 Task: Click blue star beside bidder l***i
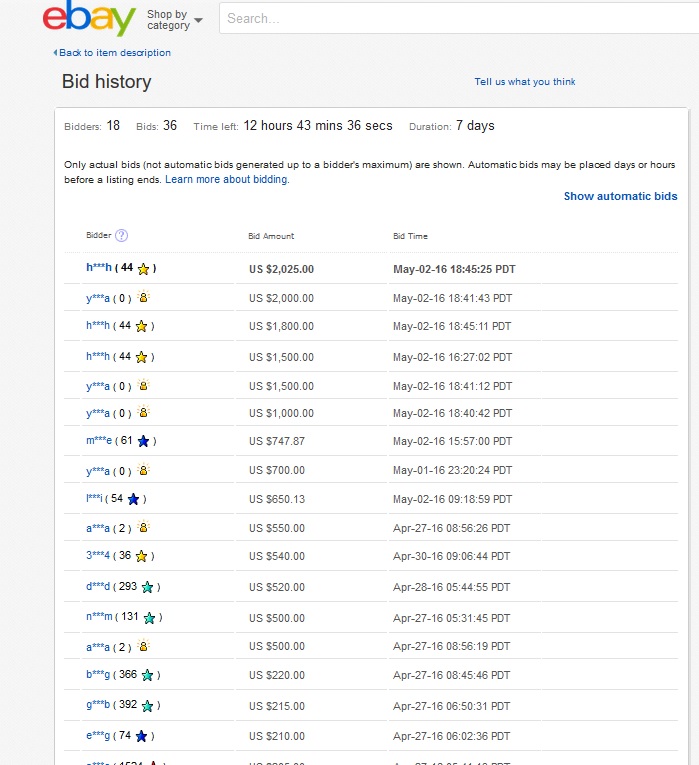(133, 499)
